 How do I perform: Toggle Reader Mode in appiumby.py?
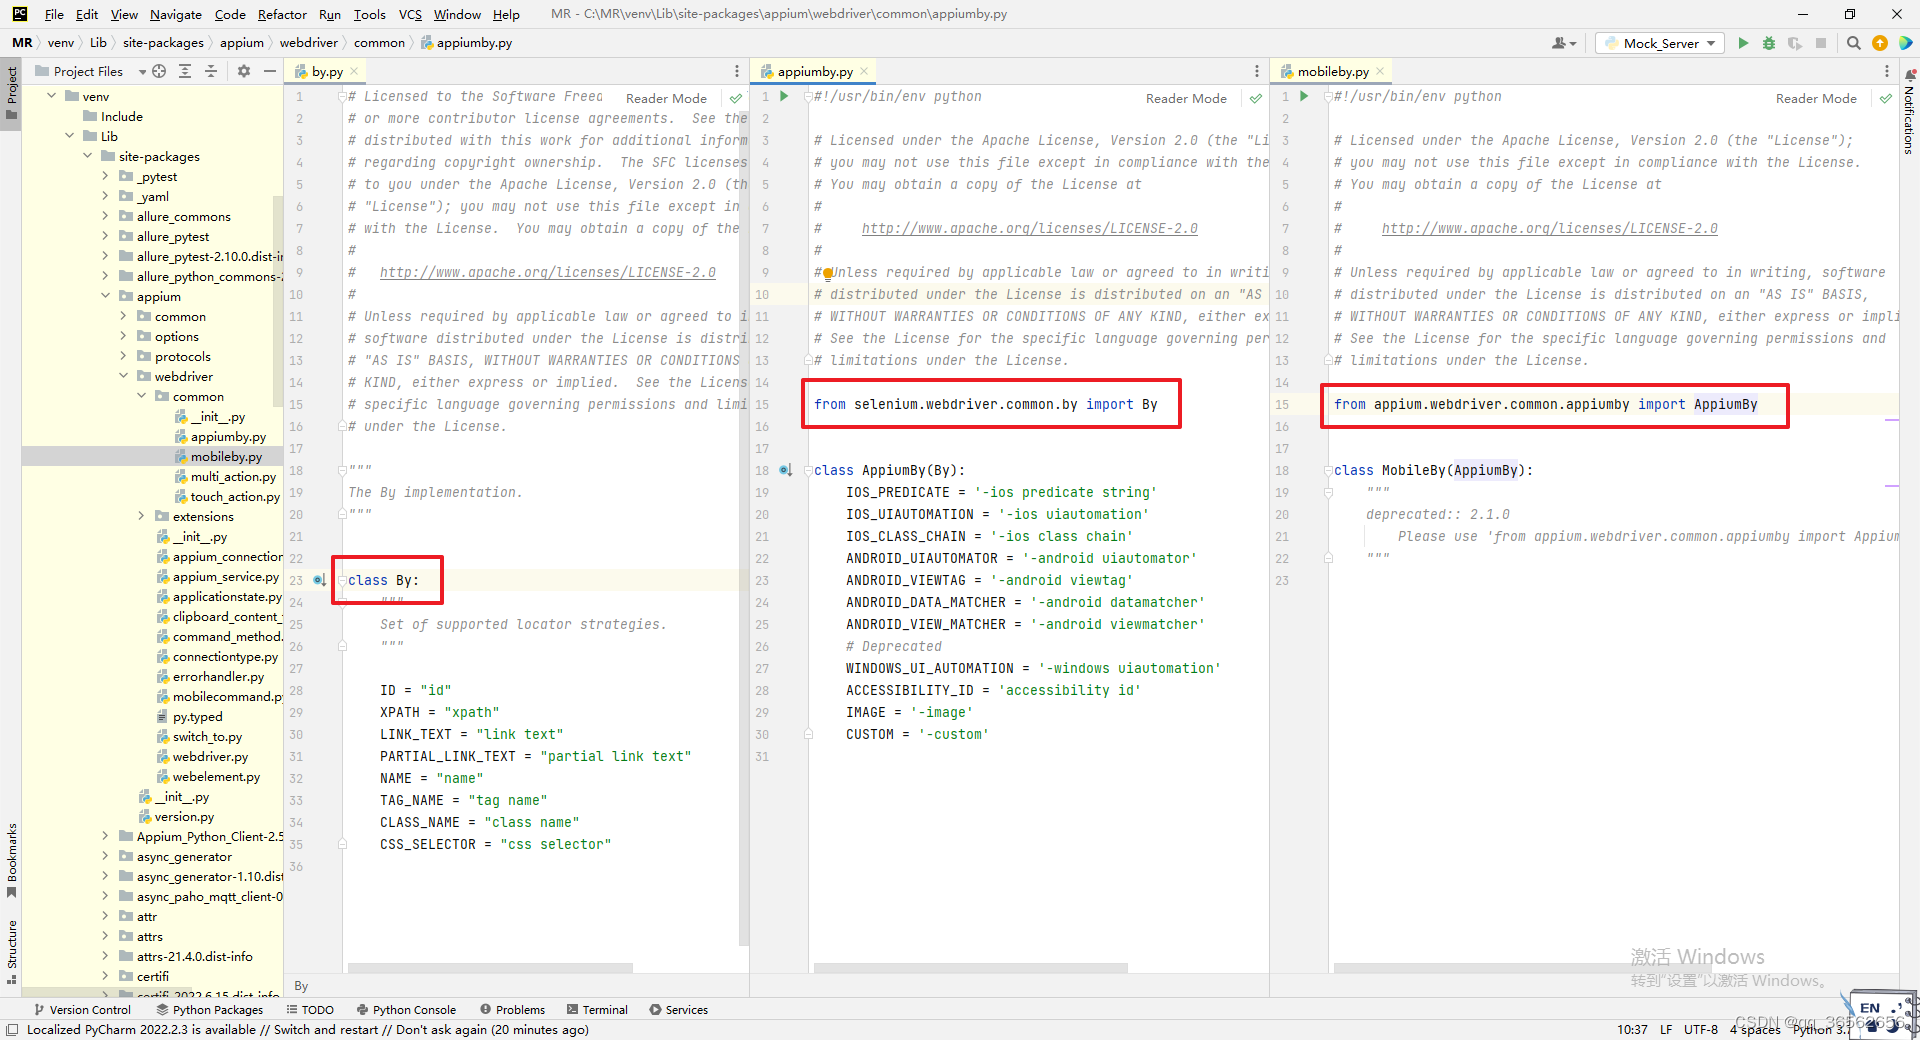[x=1186, y=98]
